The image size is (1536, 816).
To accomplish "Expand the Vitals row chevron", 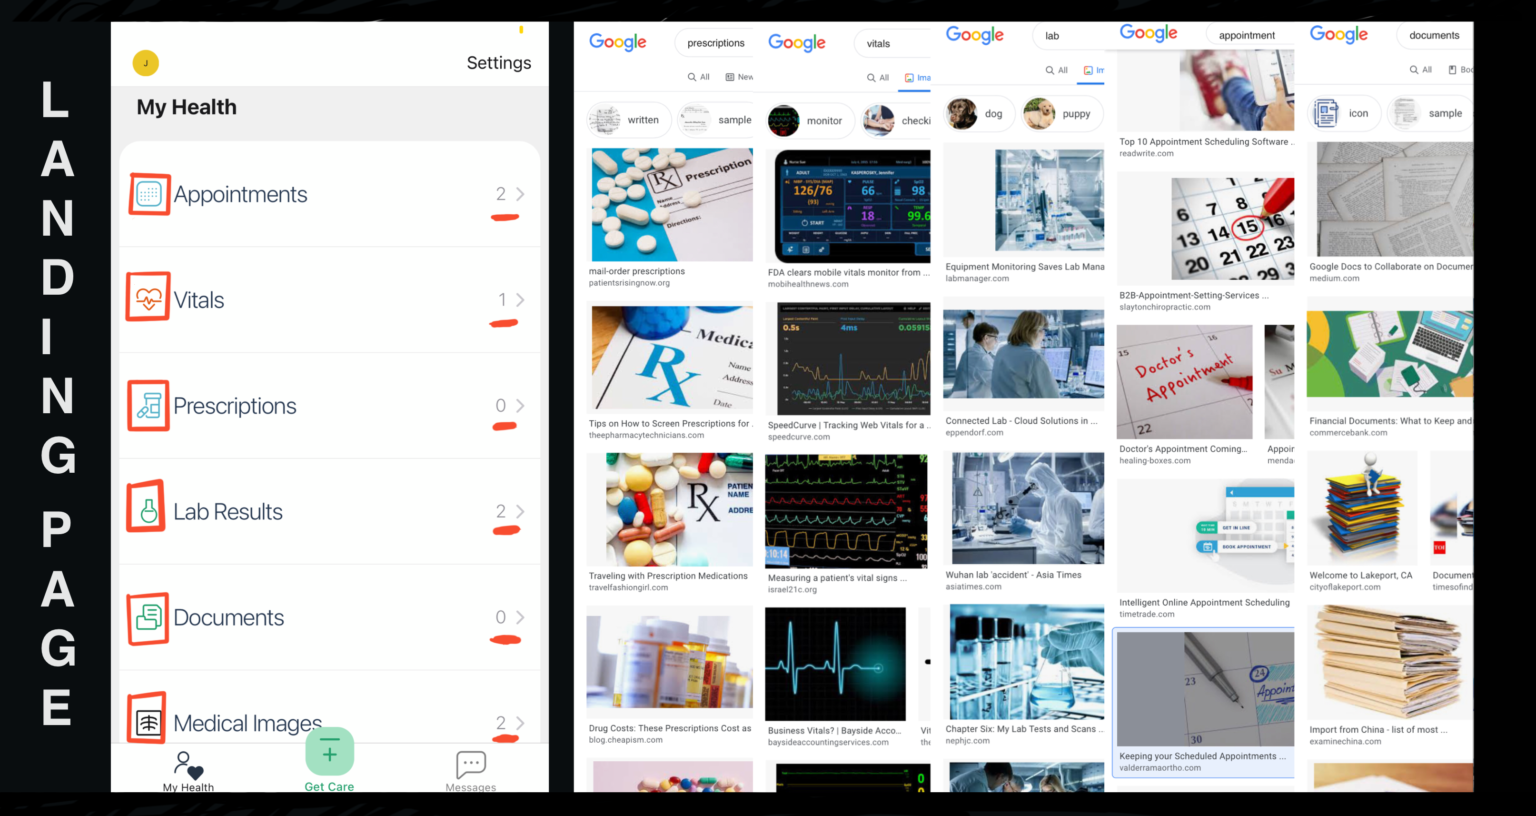I will (x=519, y=299).
